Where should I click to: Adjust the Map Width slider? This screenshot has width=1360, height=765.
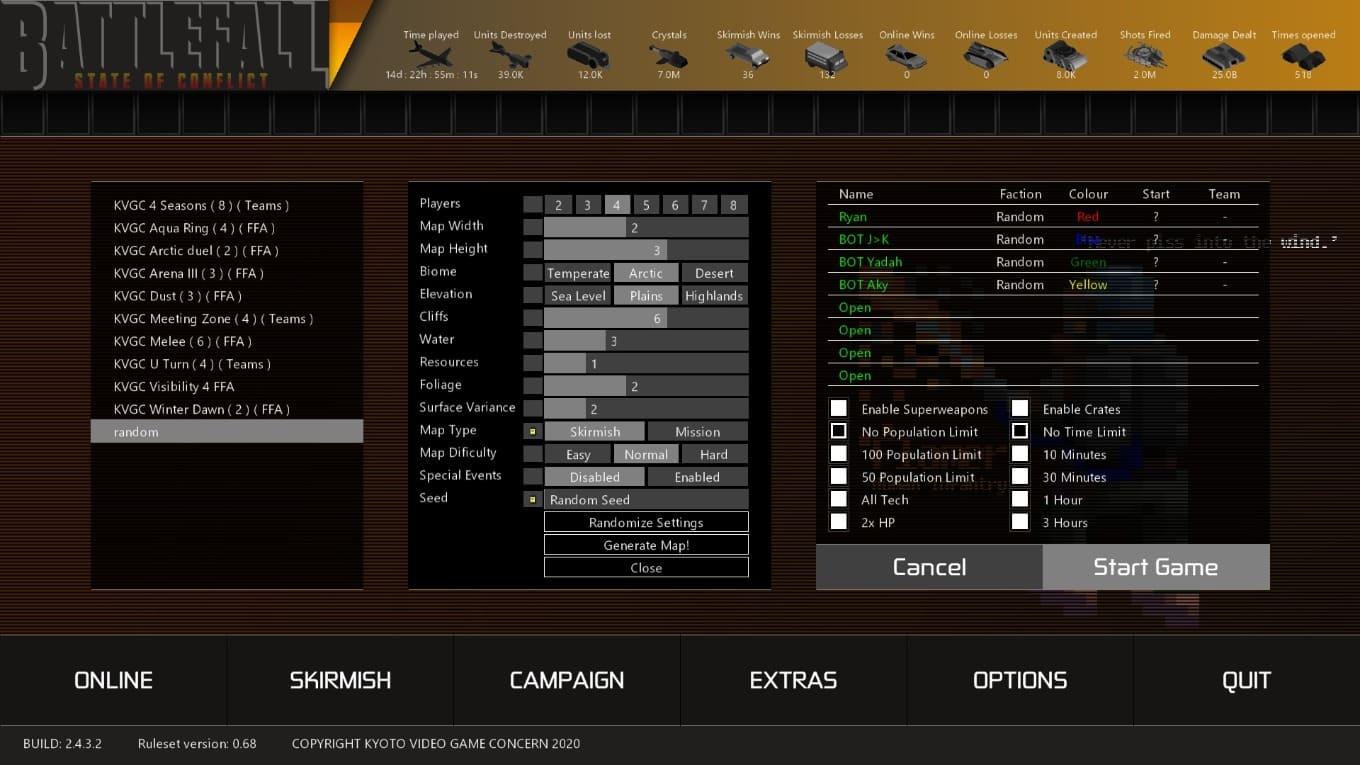pos(646,227)
